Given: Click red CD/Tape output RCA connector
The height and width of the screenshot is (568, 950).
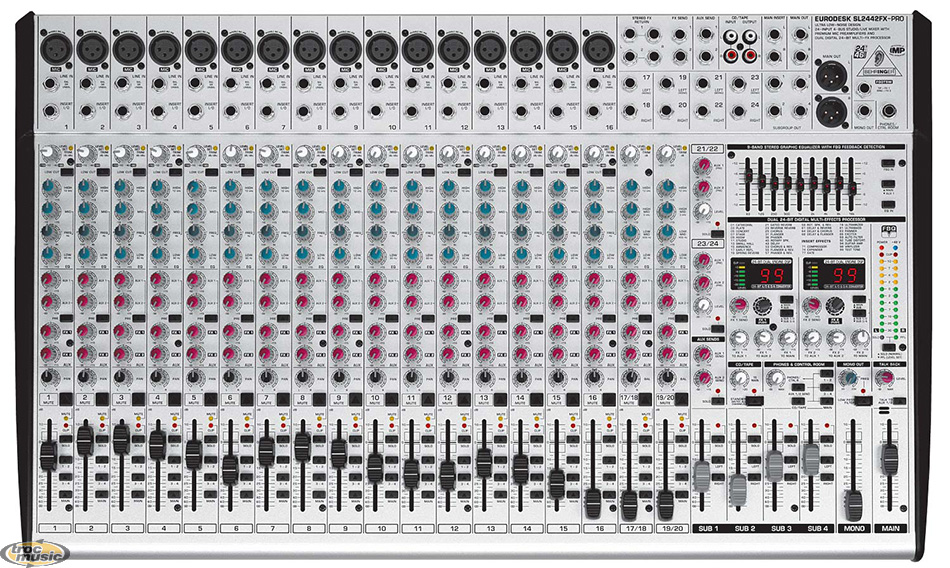Looking at the screenshot, I should pos(751,57).
